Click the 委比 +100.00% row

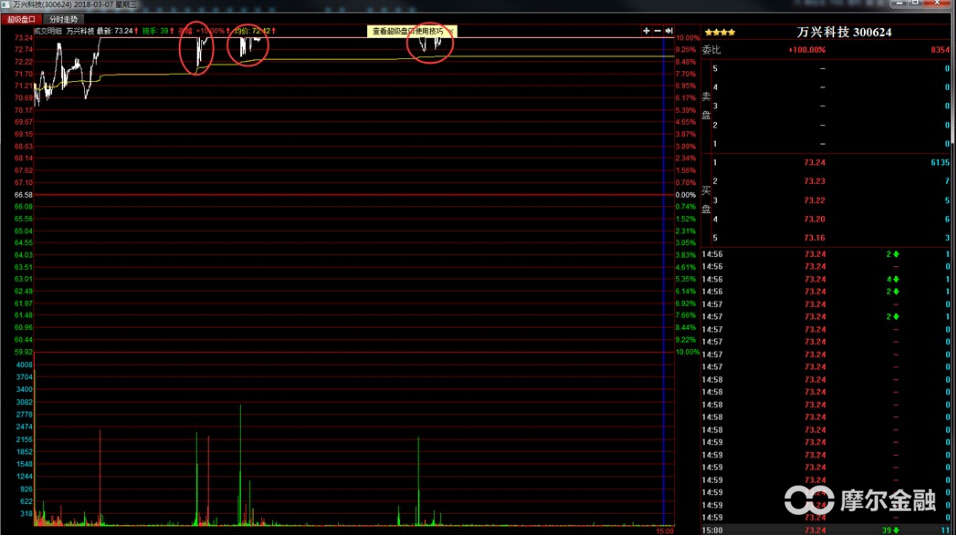[x=826, y=50]
